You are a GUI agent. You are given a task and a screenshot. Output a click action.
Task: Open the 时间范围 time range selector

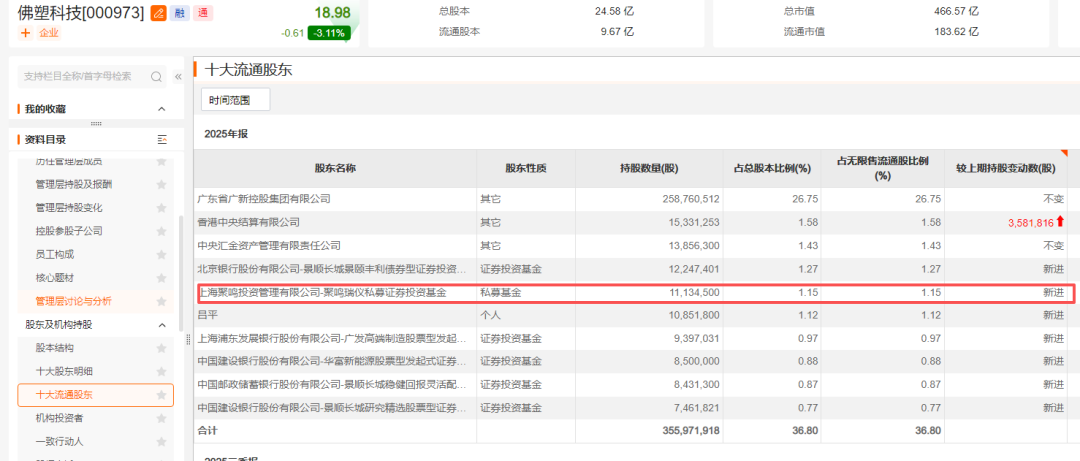[x=236, y=100]
